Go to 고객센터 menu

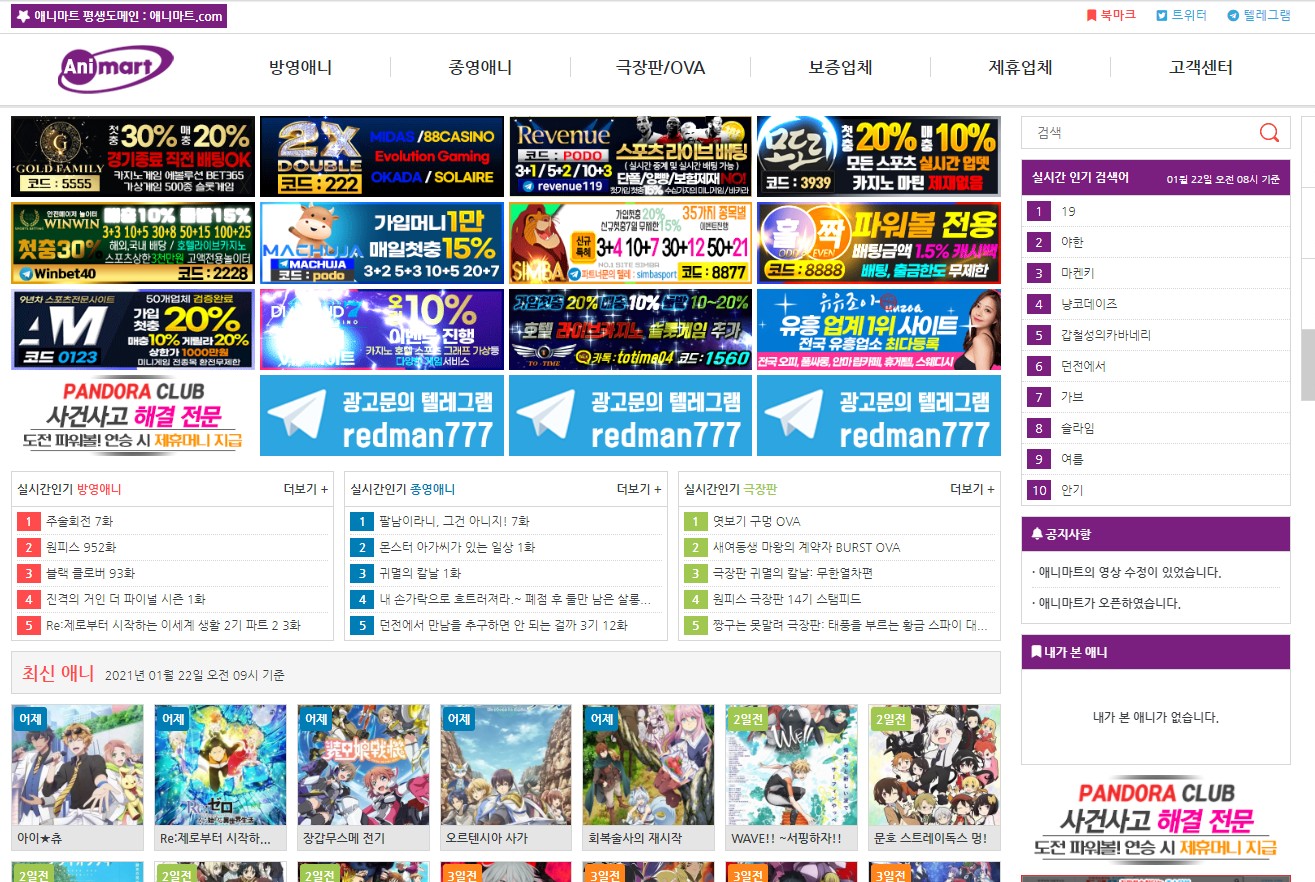(1200, 68)
